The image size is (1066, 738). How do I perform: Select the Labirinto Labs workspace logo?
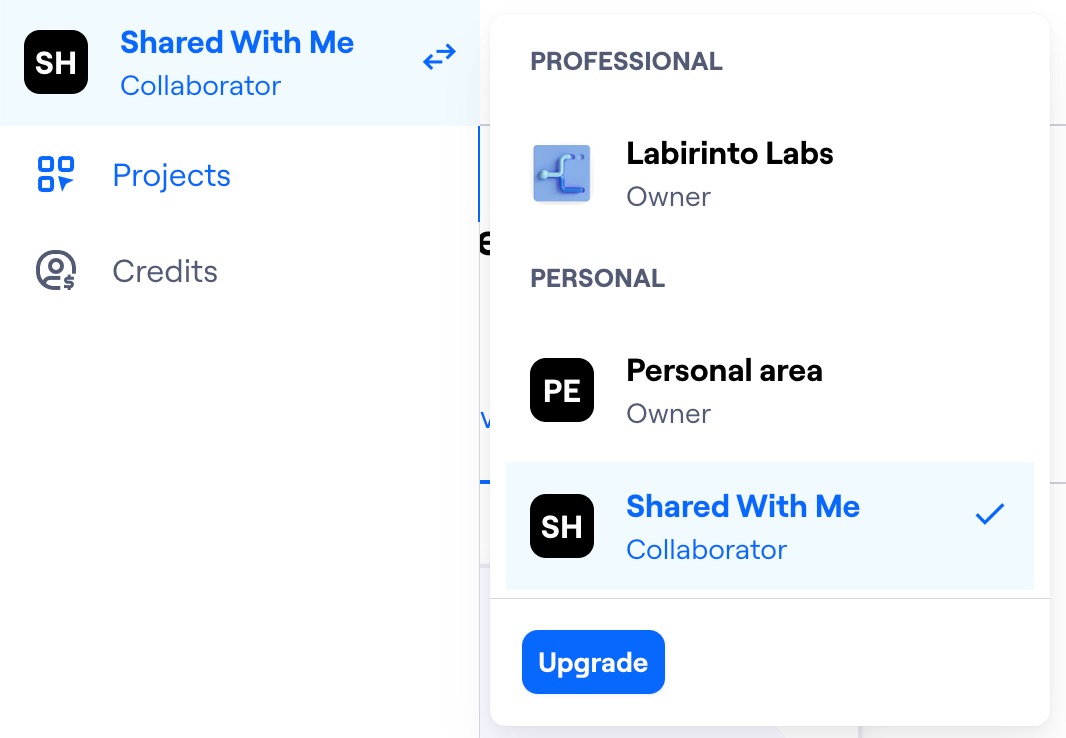pos(562,174)
